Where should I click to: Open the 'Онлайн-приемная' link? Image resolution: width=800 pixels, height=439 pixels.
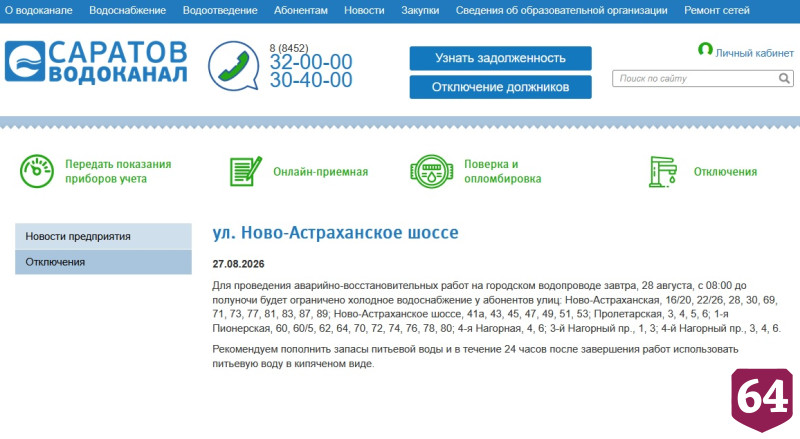click(320, 172)
